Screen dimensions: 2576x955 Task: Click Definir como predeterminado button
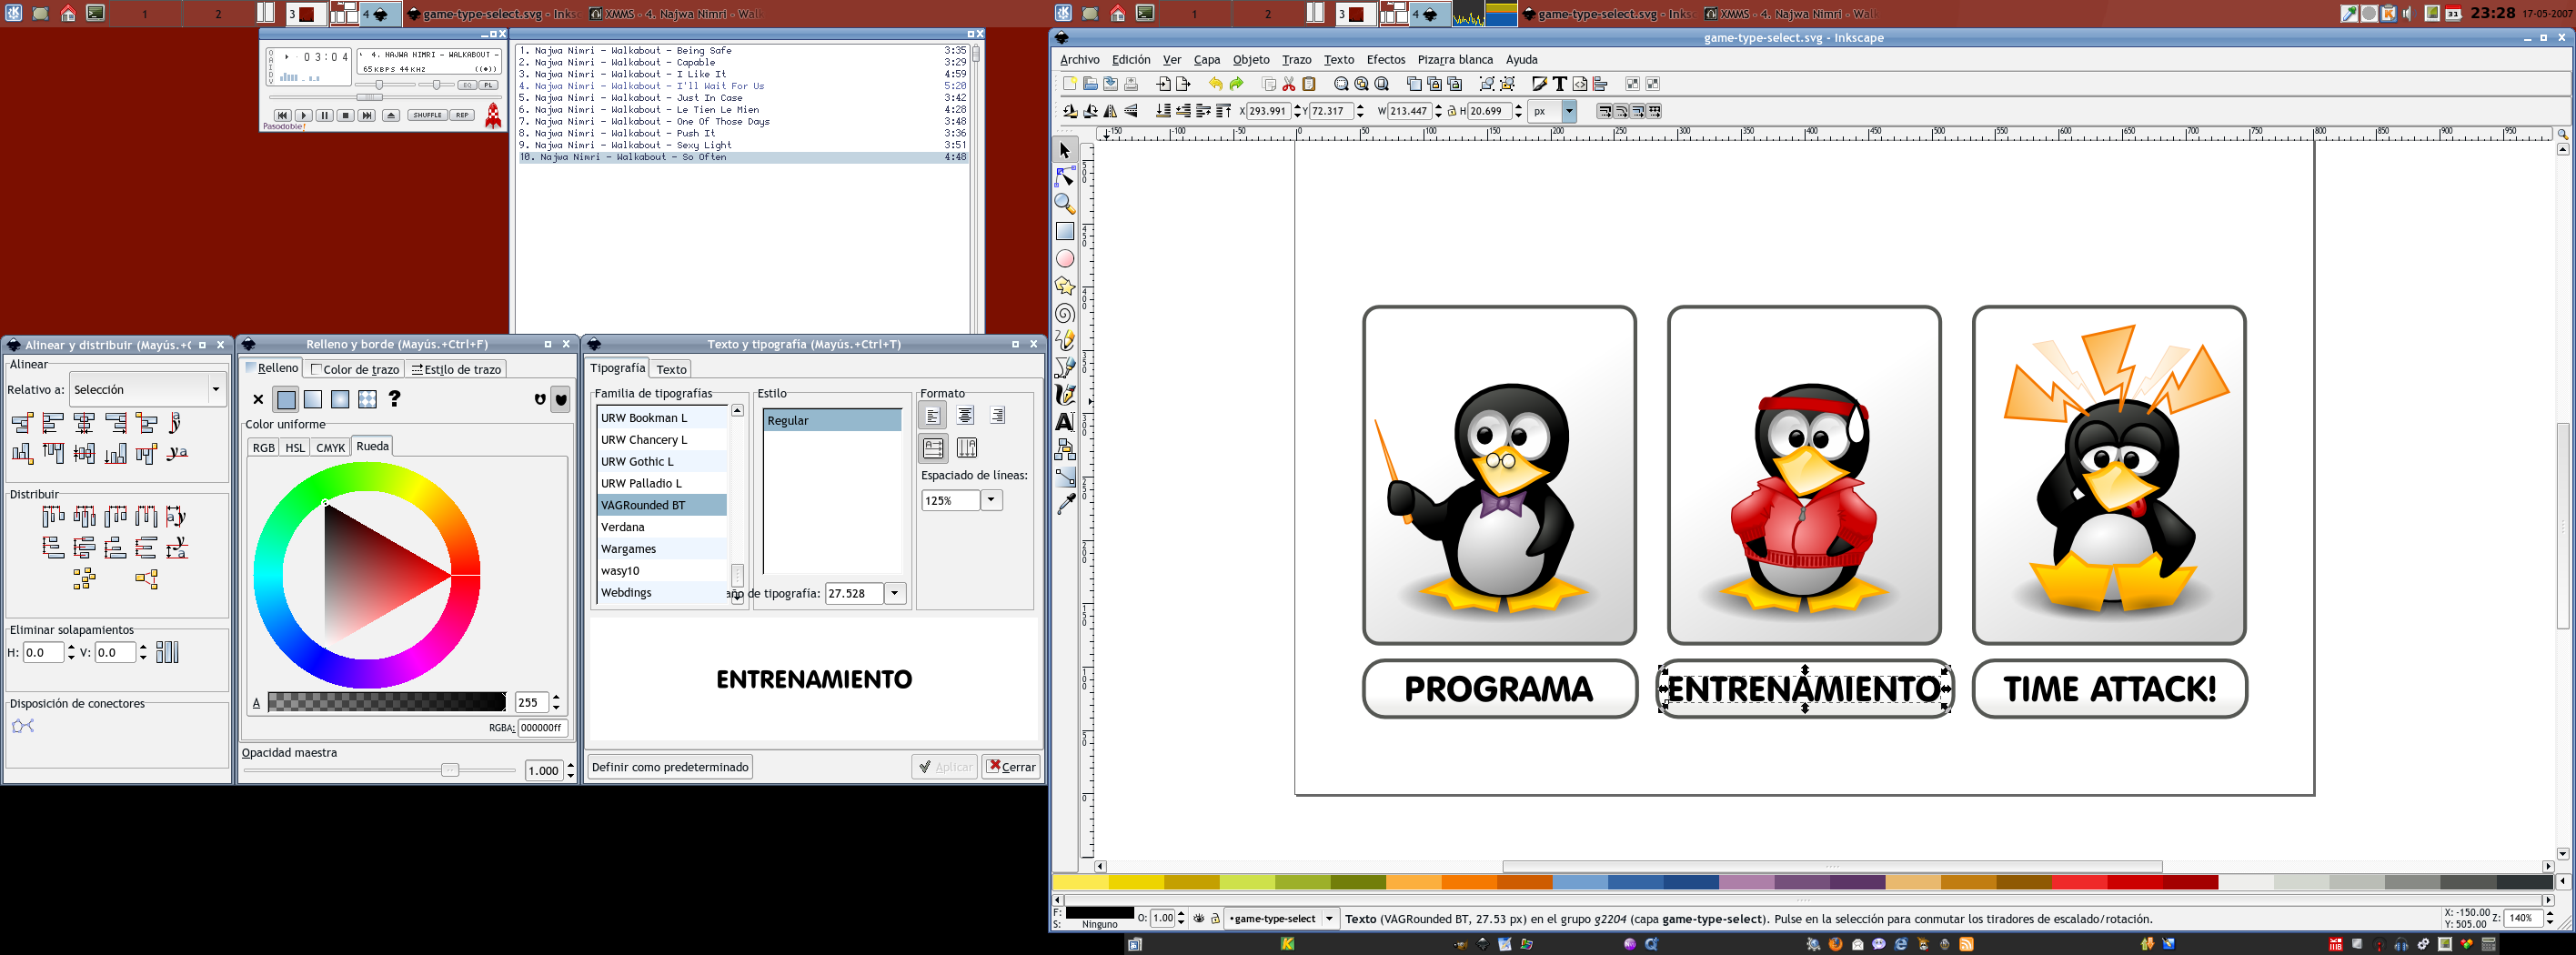click(x=670, y=767)
